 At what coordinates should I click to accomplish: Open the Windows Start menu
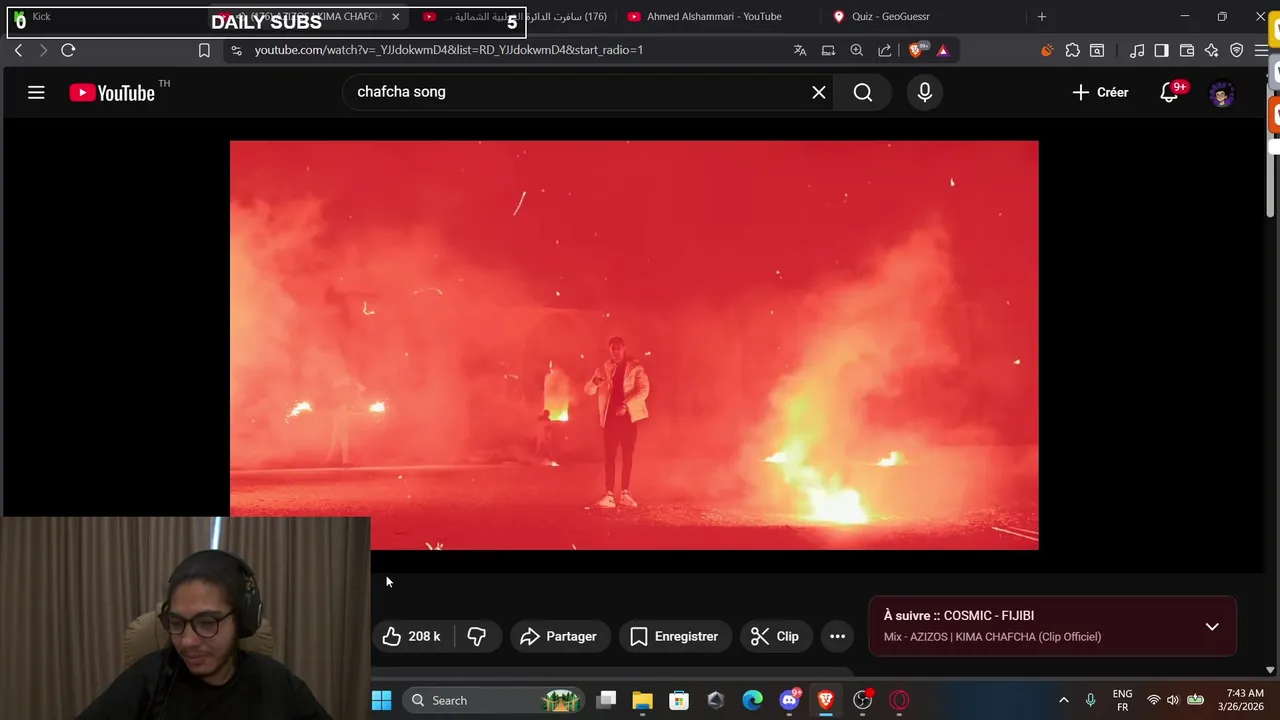(381, 700)
